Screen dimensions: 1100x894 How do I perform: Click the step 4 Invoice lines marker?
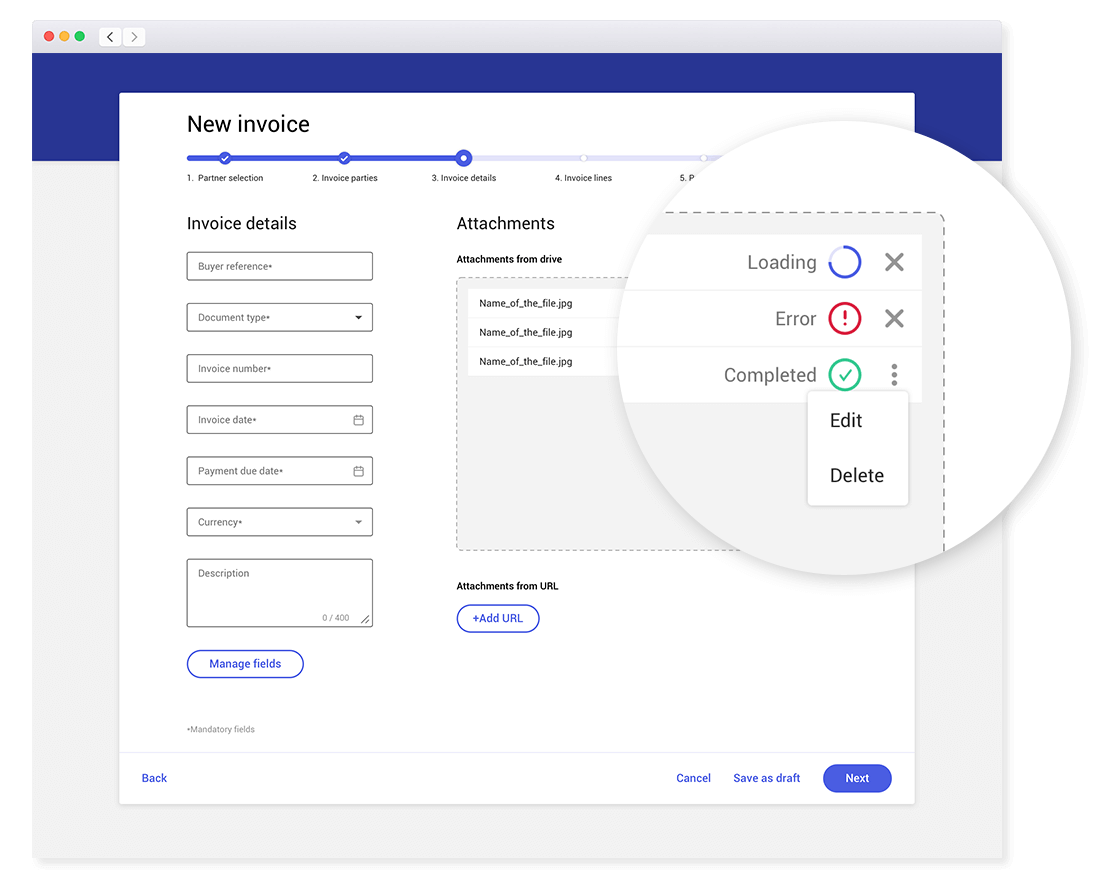point(583,158)
